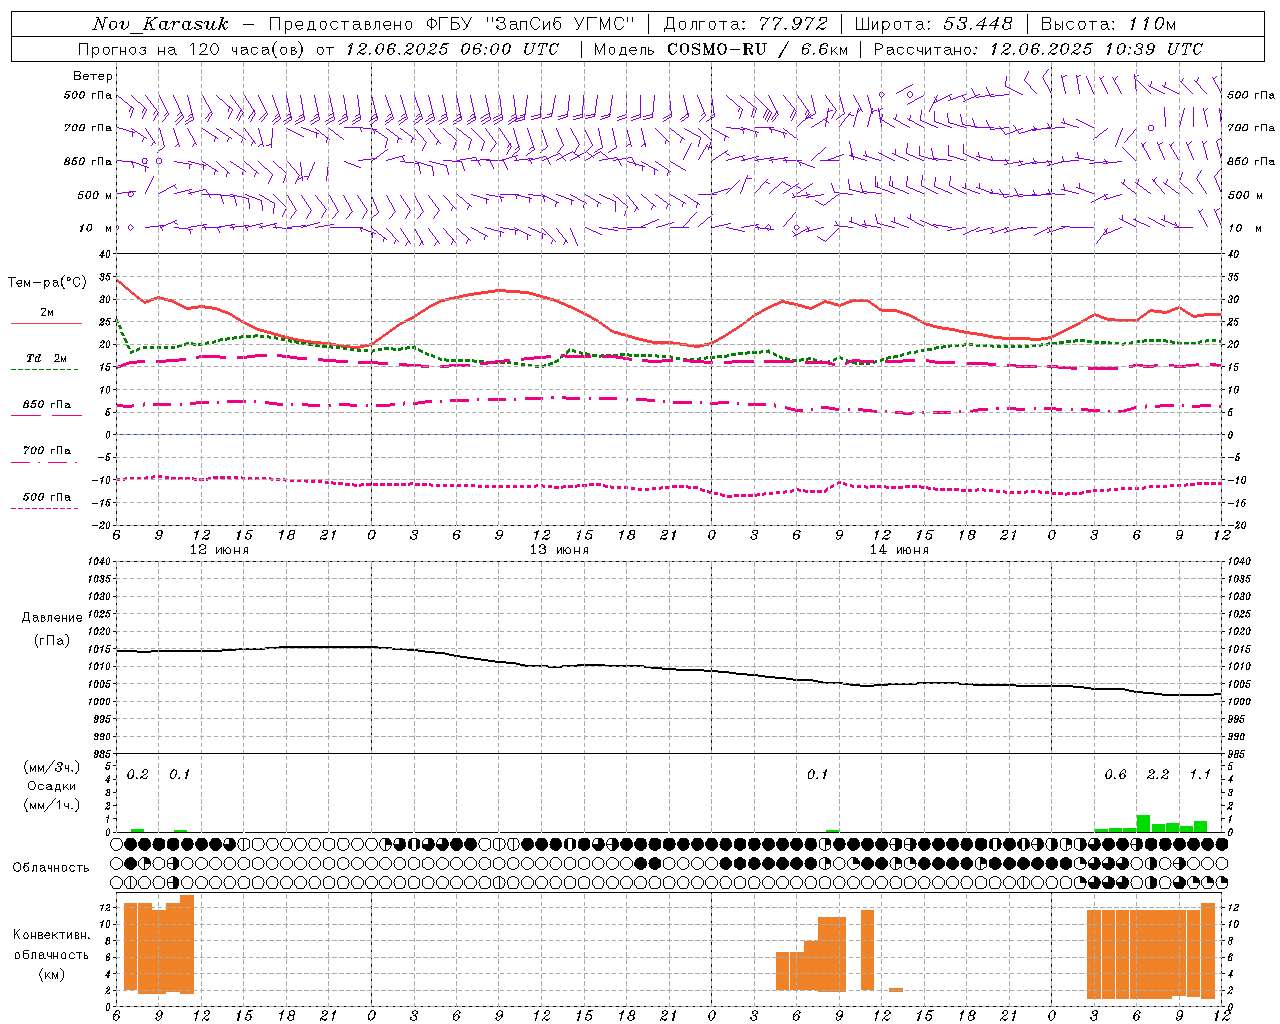Click the tallest green precipitation bar
1280x1024 pixels.
(1143, 824)
